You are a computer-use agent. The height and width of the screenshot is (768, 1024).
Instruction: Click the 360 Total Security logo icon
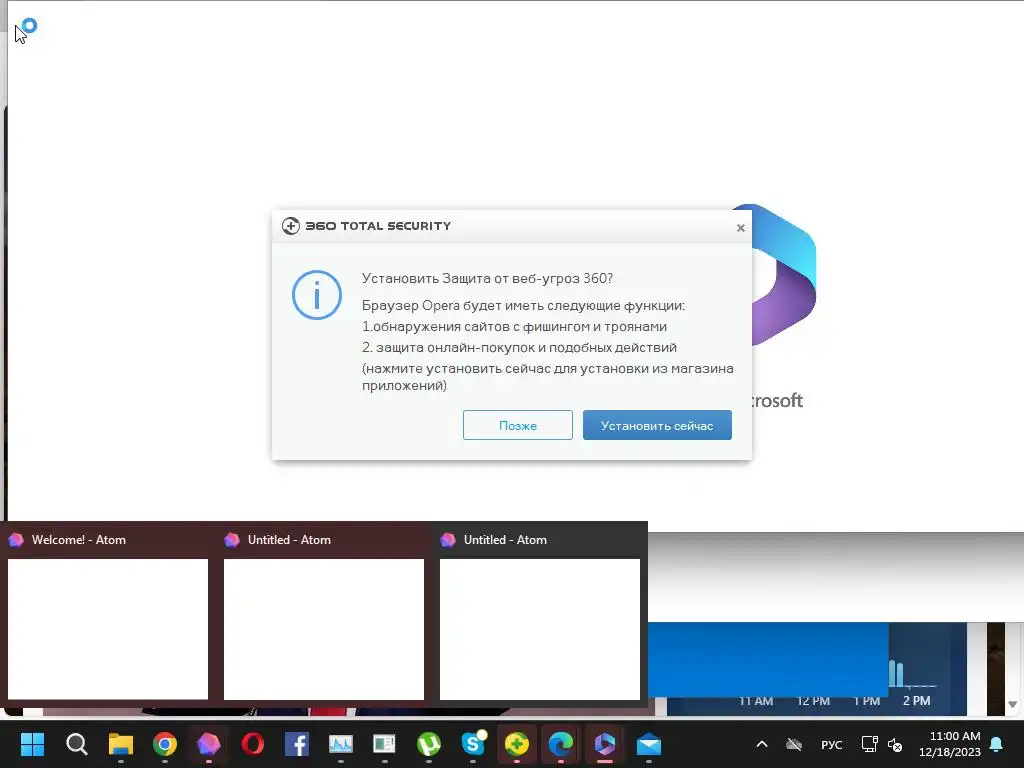point(291,226)
